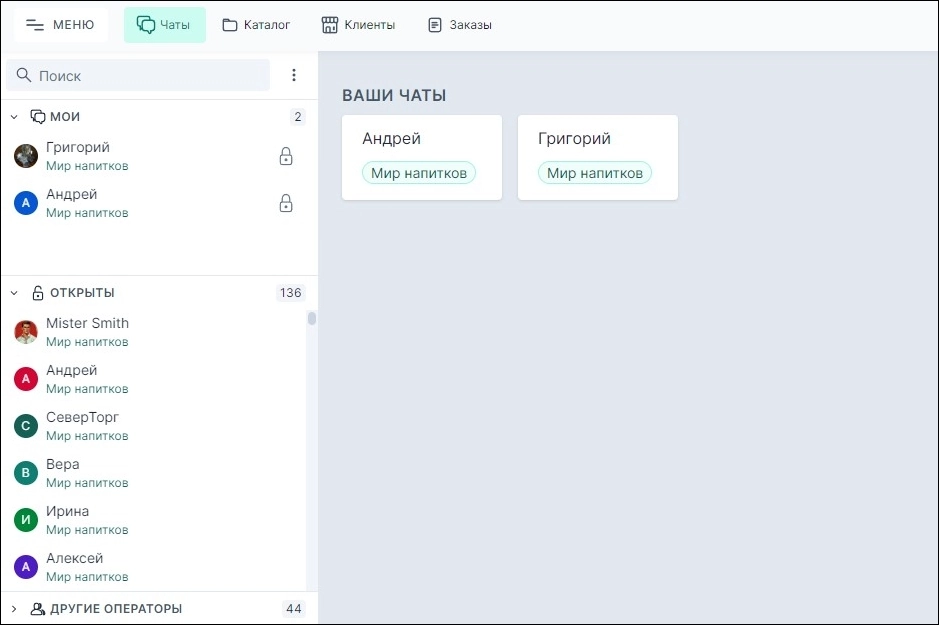
Task: Open the hamburger МЕНЮ button
Action: pos(60,25)
